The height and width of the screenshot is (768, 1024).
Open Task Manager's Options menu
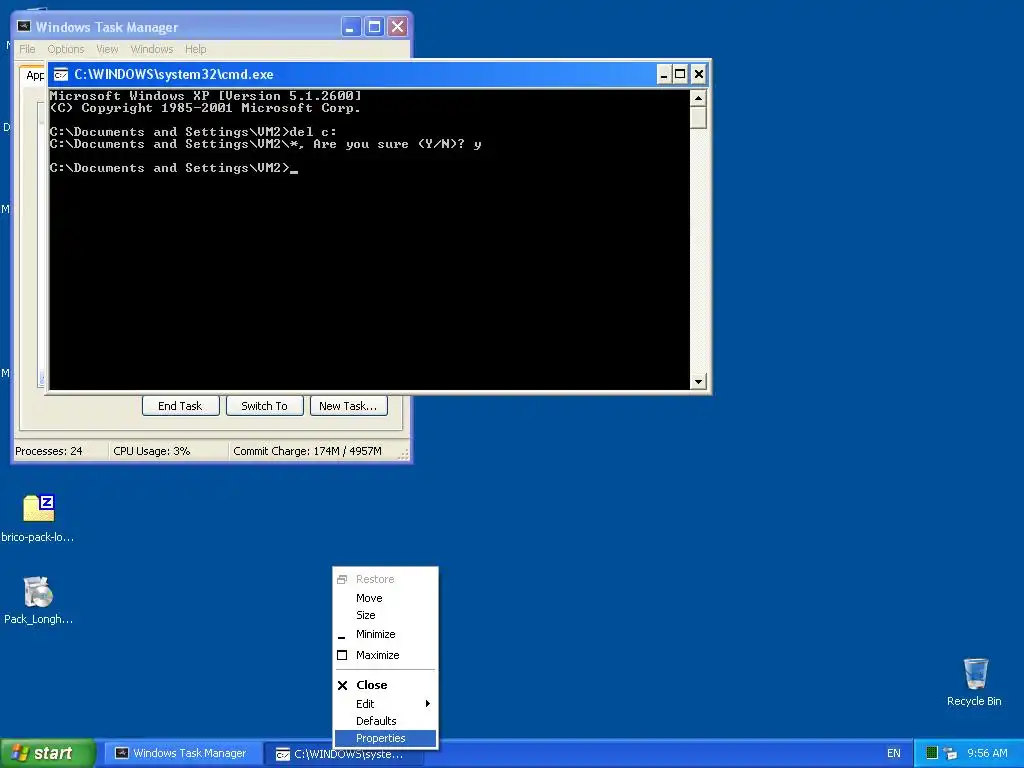pos(66,49)
